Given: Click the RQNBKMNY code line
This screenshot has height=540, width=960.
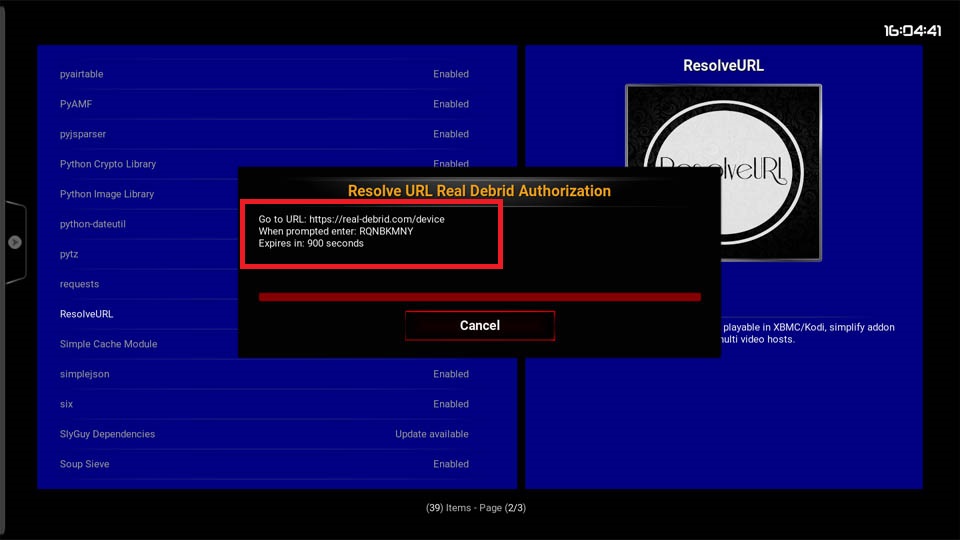Looking at the screenshot, I should pos(336,231).
